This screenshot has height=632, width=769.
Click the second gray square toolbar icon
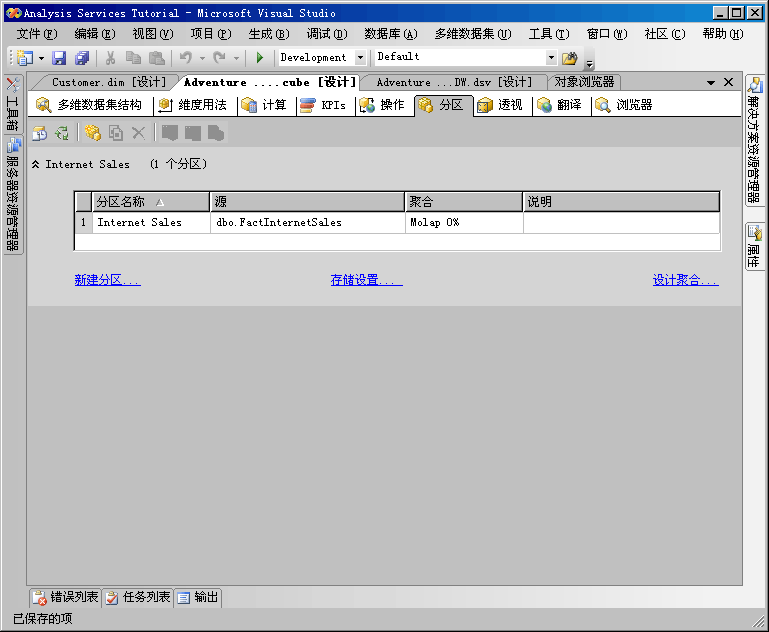tap(193, 133)
